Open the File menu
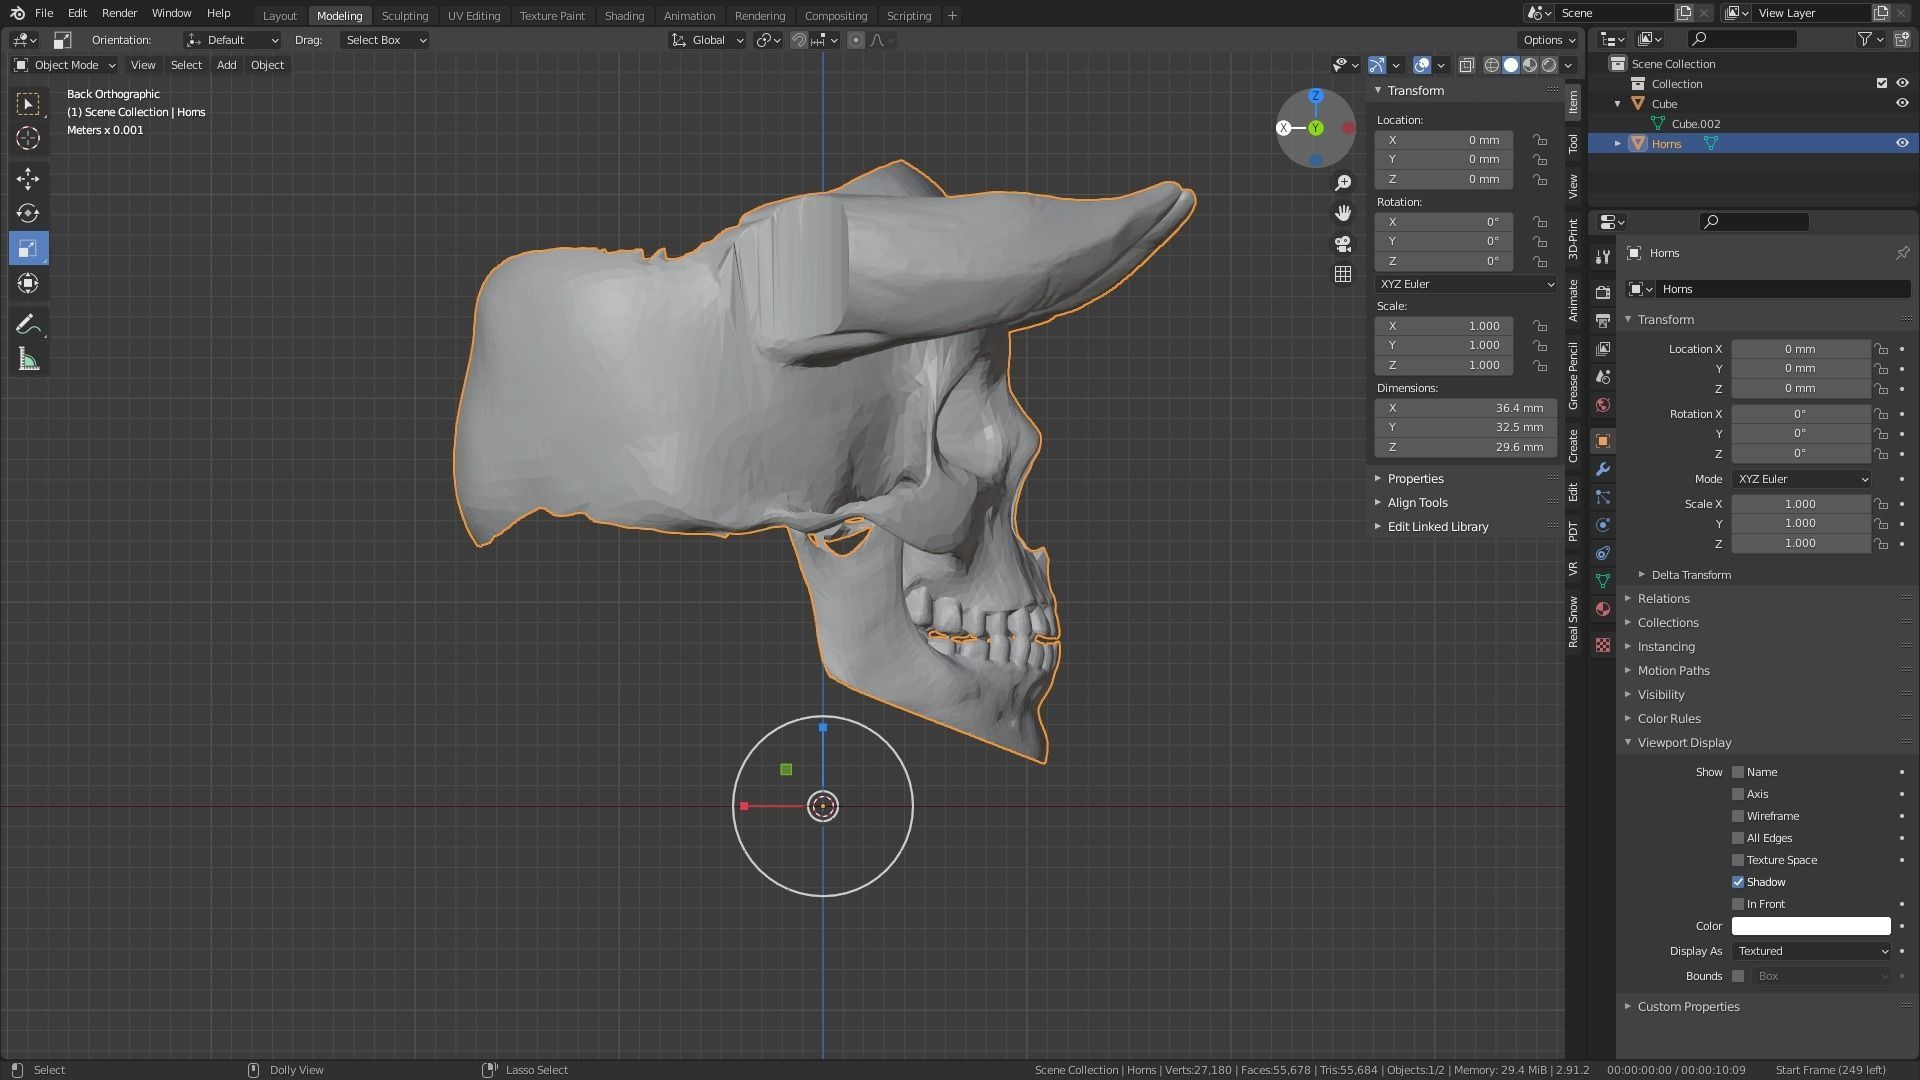The height and width of the screenshot is (1080, 1920). (x=44, y=13)
